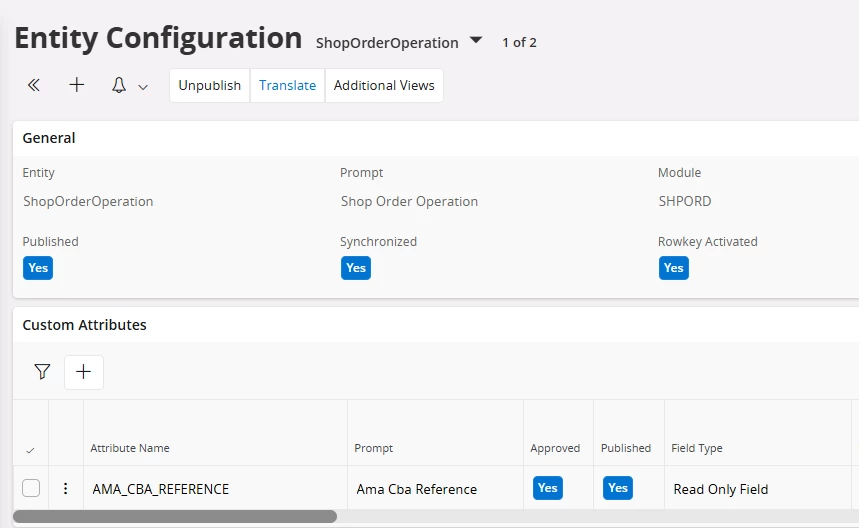Click the horizontal scrollbar thumb below table
The height and width of the screenshot is (528, 859).
(x=175, y=517)
